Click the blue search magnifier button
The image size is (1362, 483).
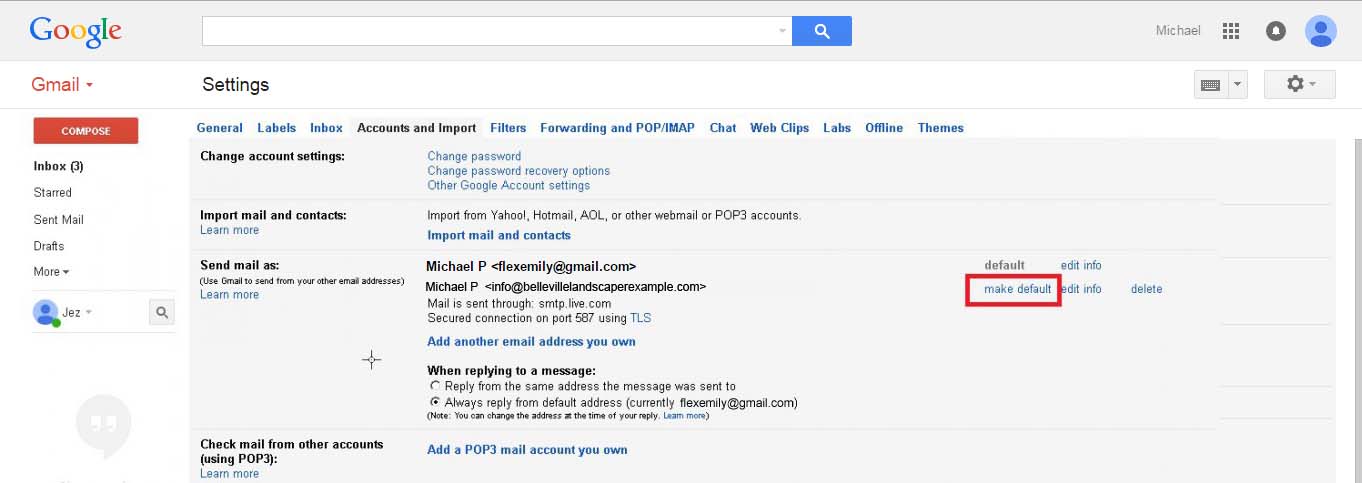821,31
